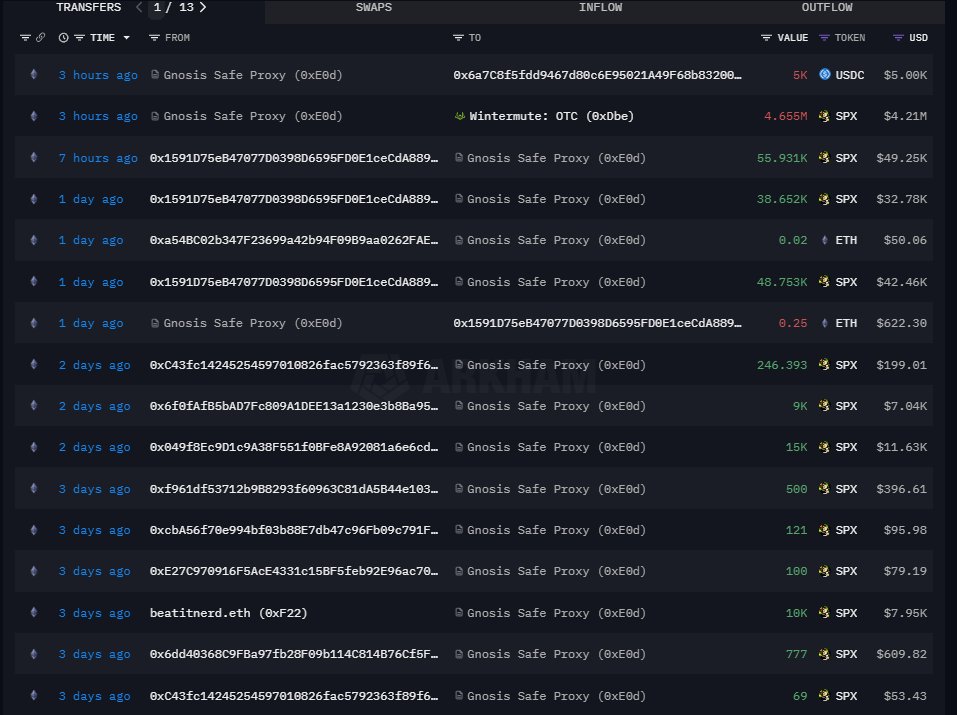Open Wintermute: OTC (0xDbe) entity
Image resolution: width=957 pixels, height=715 pixels.
point(552,116)
